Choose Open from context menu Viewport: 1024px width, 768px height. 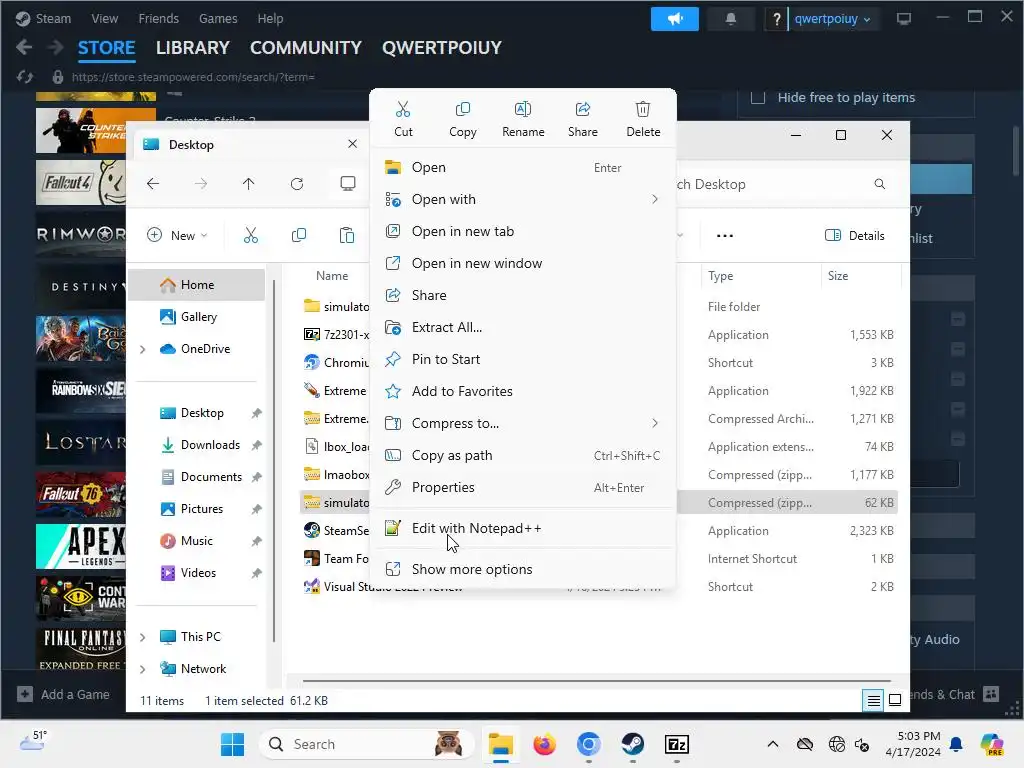point(522,167)
